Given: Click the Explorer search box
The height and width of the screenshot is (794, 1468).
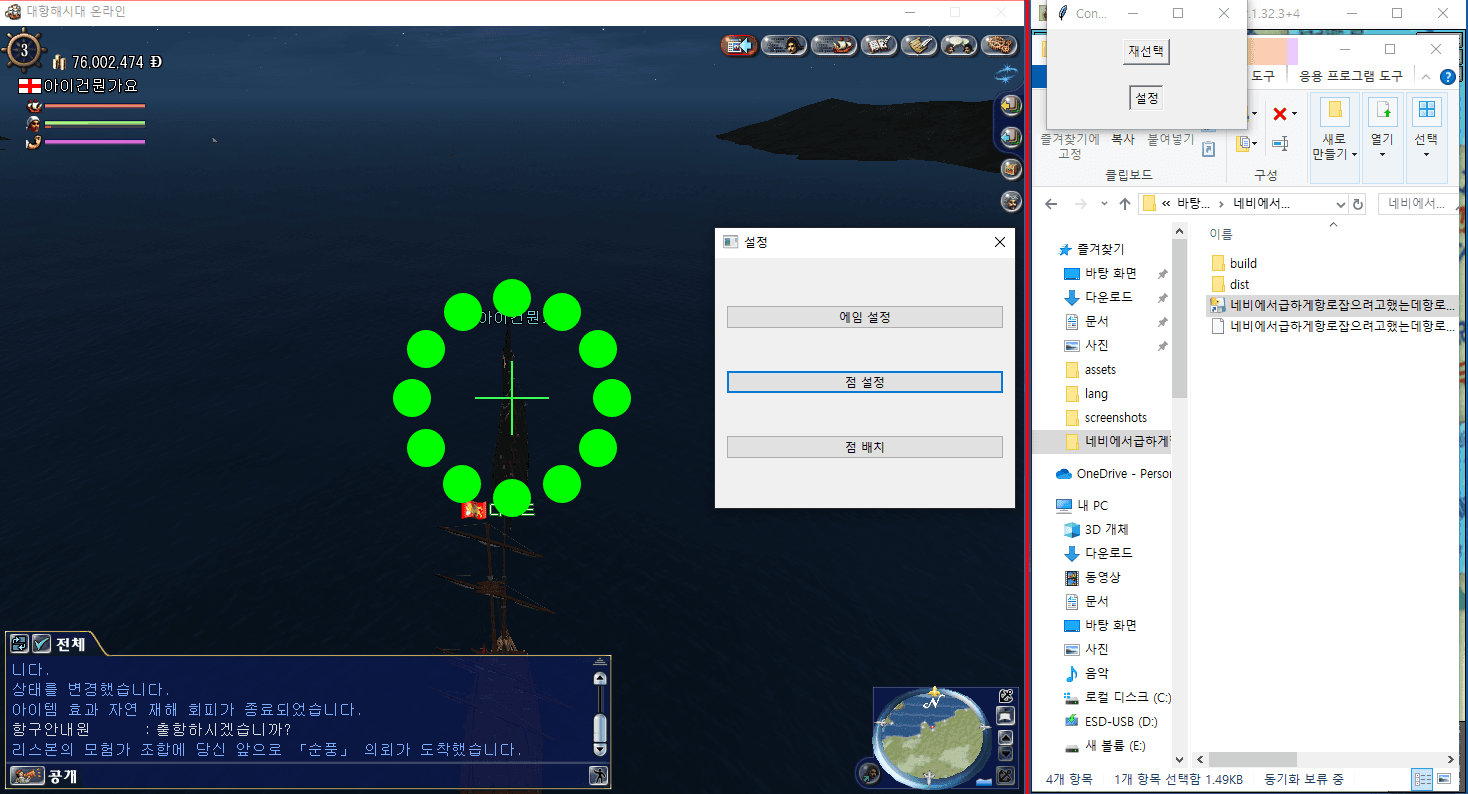Looking at the screenshot, I should coord(1416,204).
